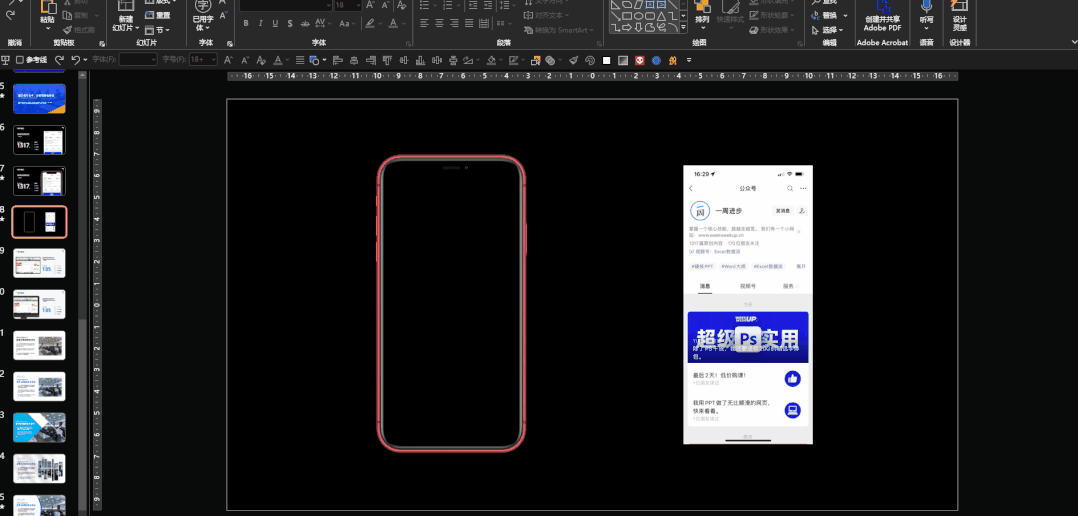
Task: Toggle the 参考线 guides checkbox
Action: click(x=20, y=60)
